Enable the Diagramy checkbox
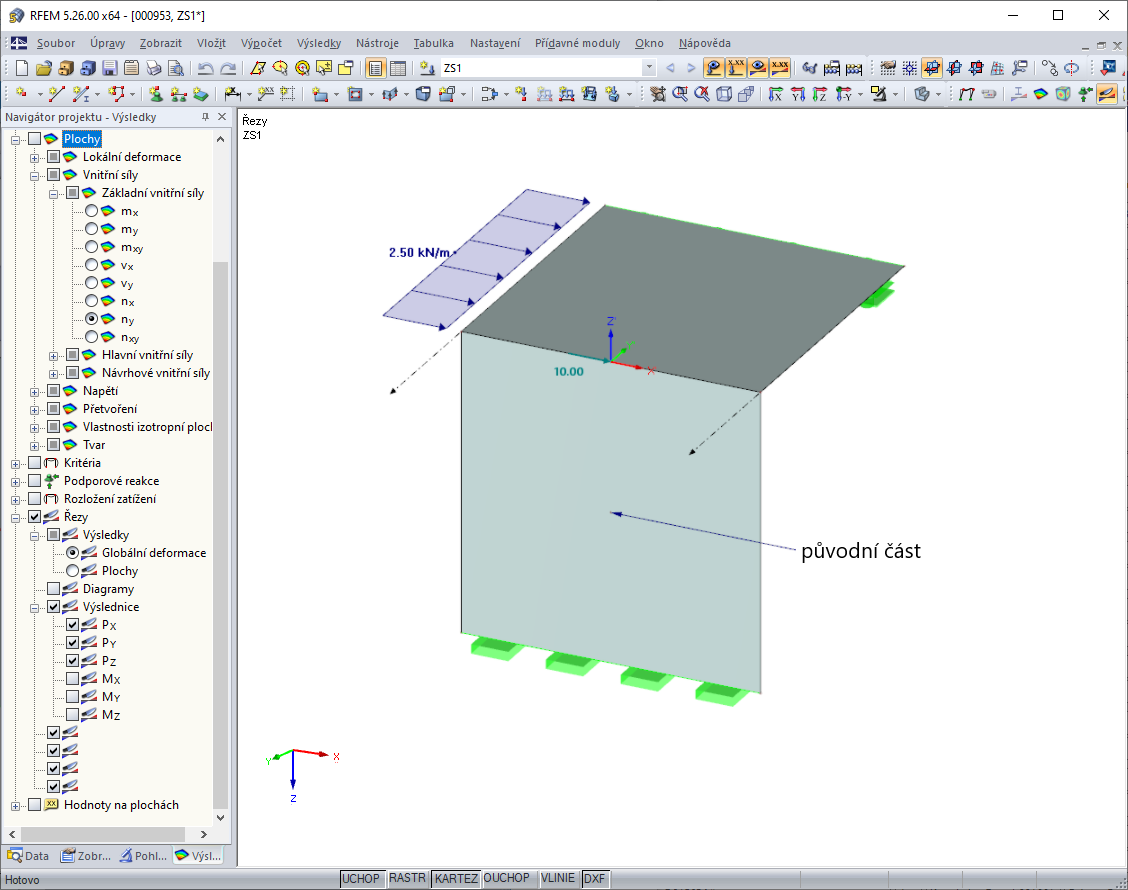 click(54, 589)
